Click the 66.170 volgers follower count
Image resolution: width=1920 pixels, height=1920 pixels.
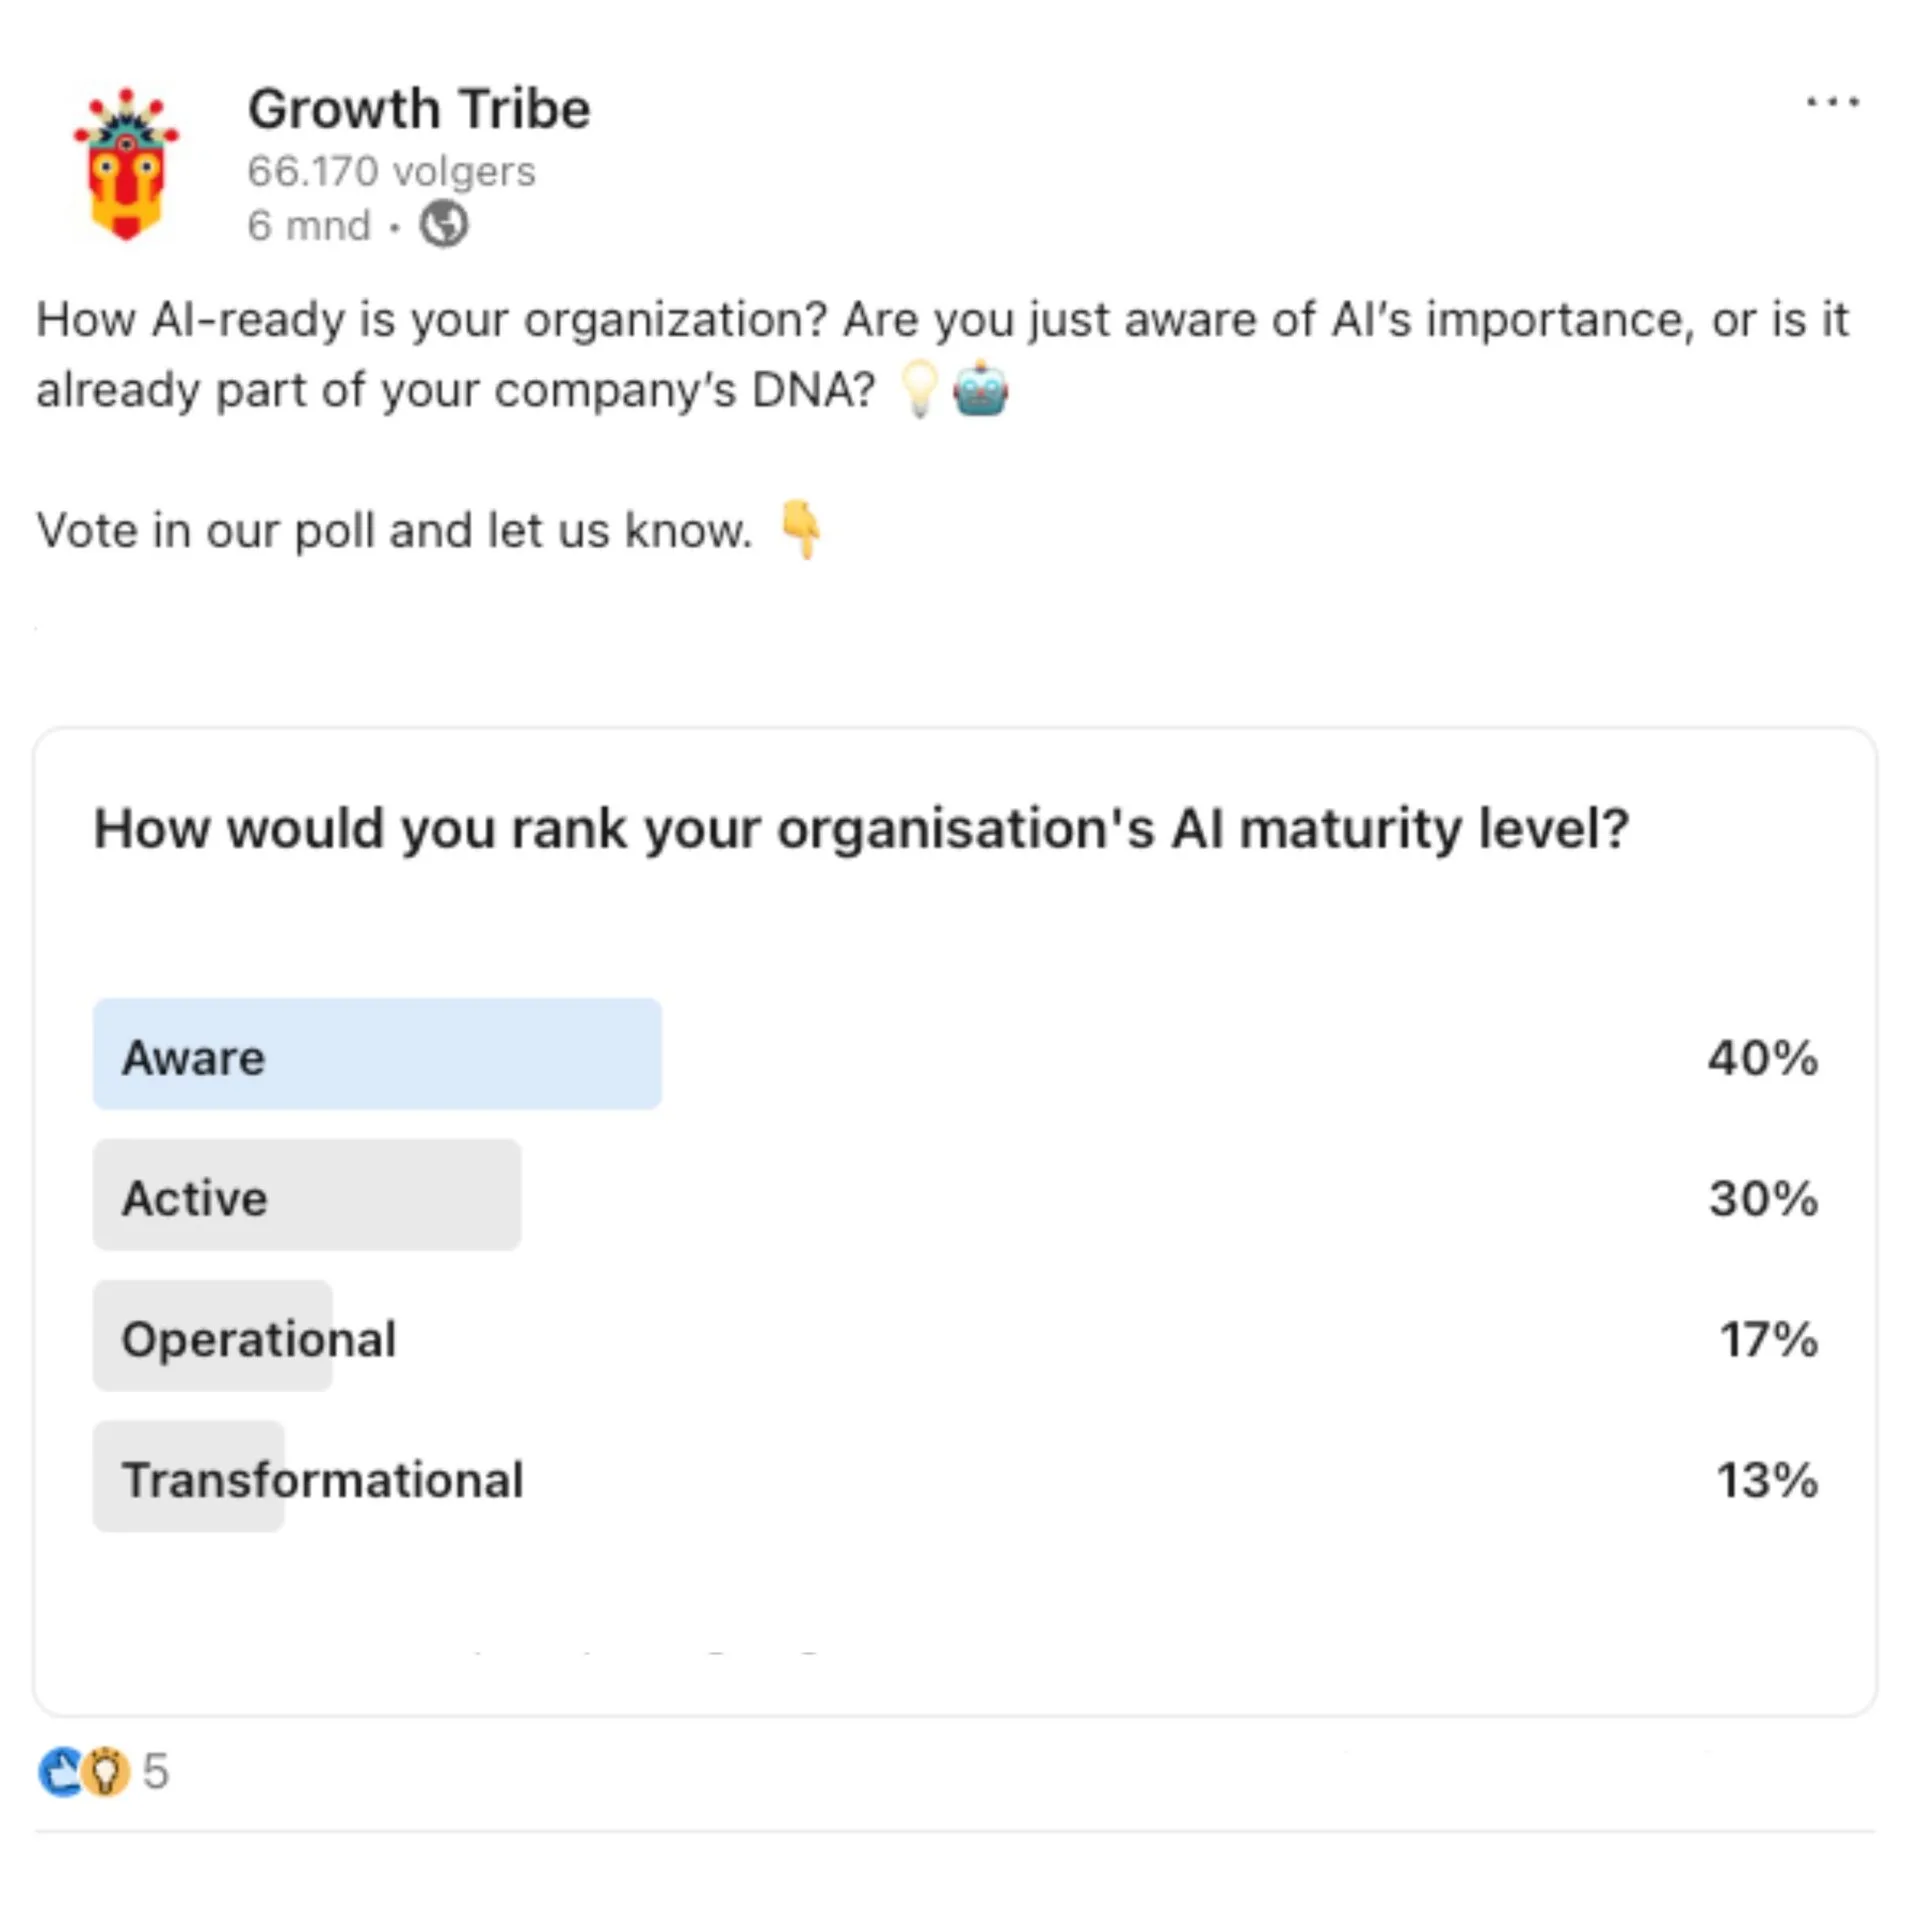click(391, 171)
